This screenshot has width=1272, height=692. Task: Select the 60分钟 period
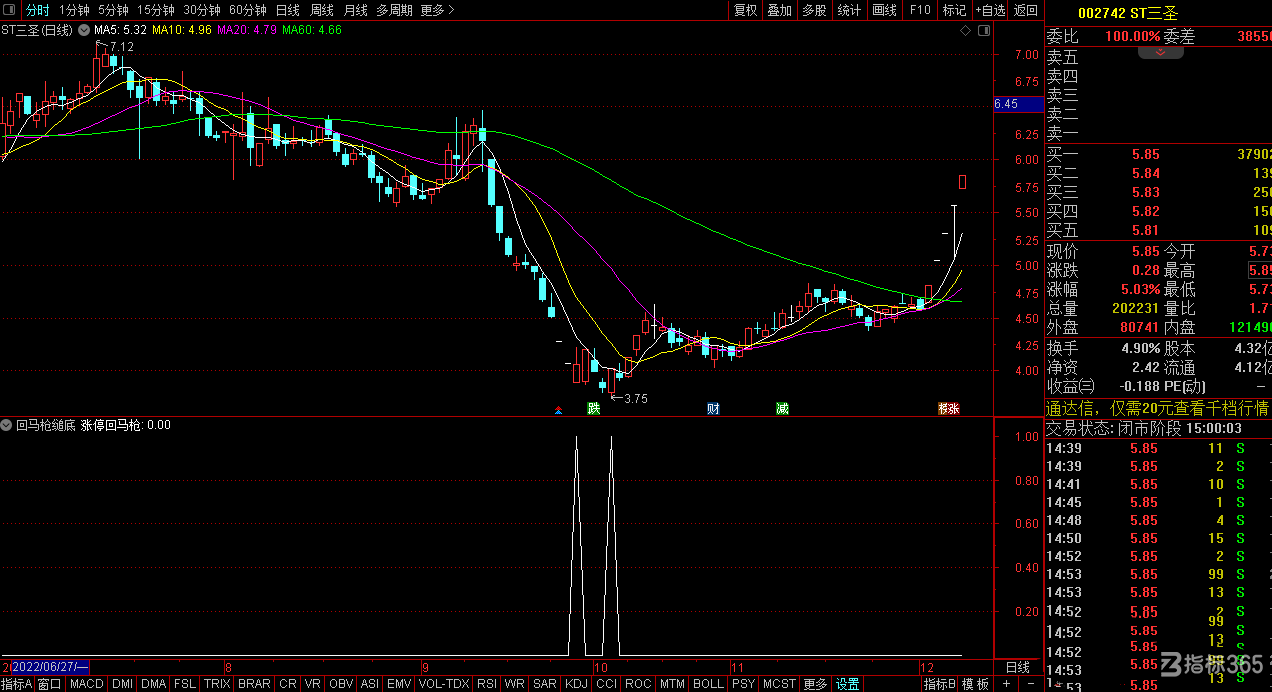point(248,10)
